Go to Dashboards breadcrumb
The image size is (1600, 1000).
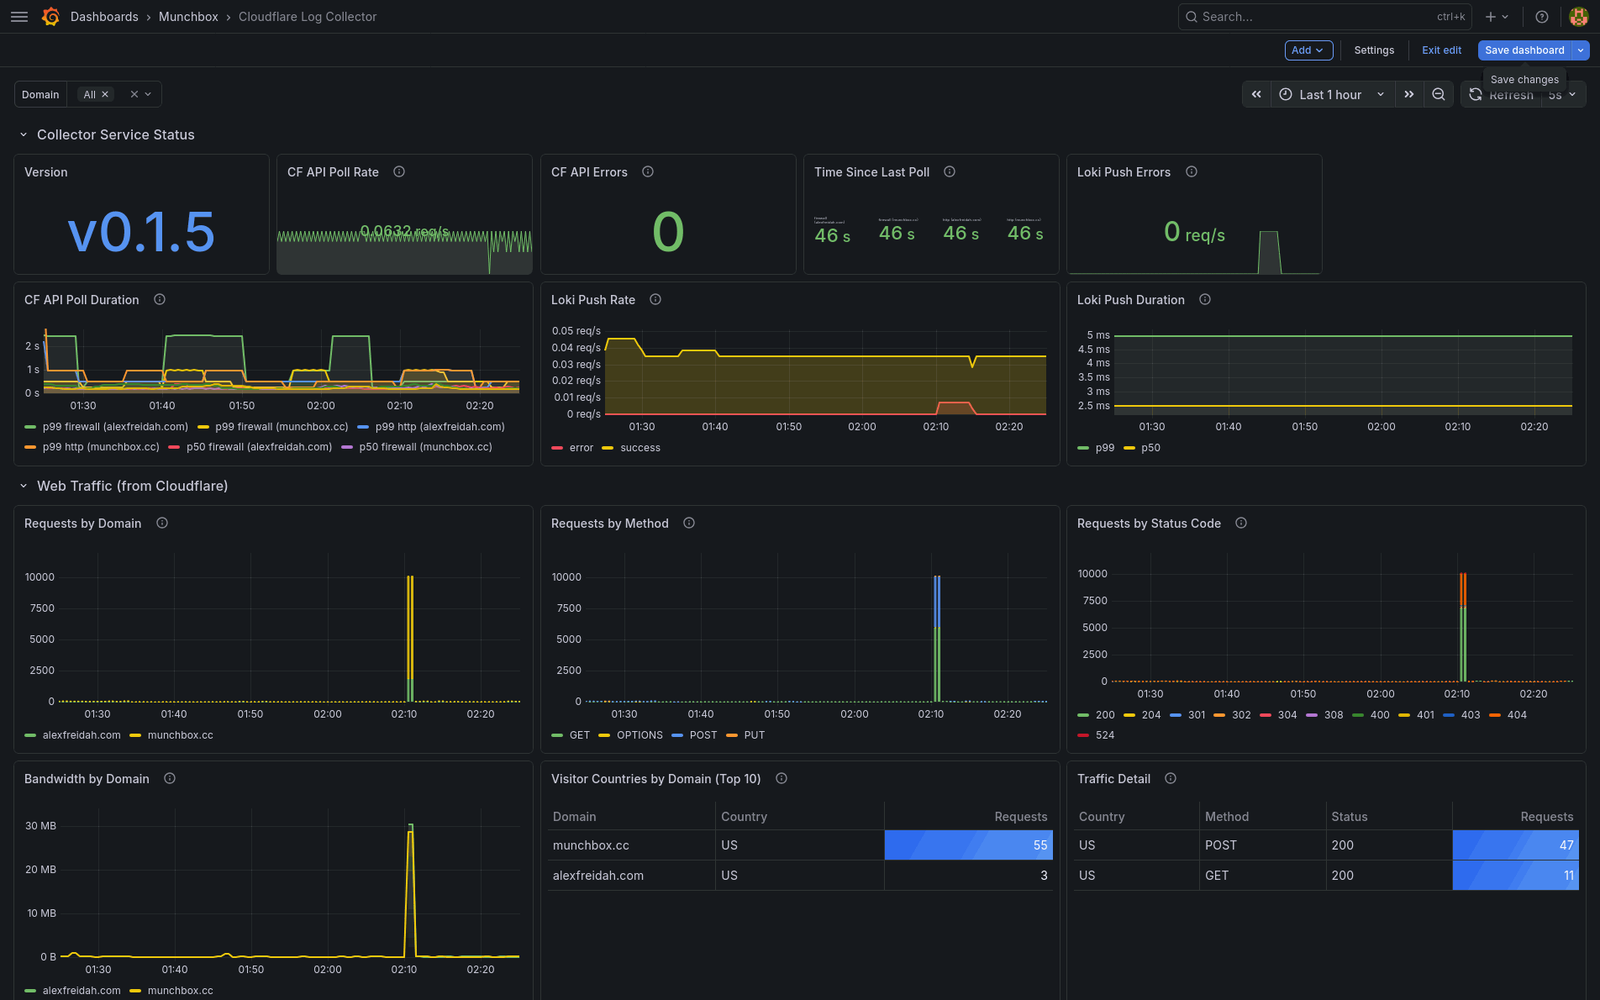click(104, 17)
